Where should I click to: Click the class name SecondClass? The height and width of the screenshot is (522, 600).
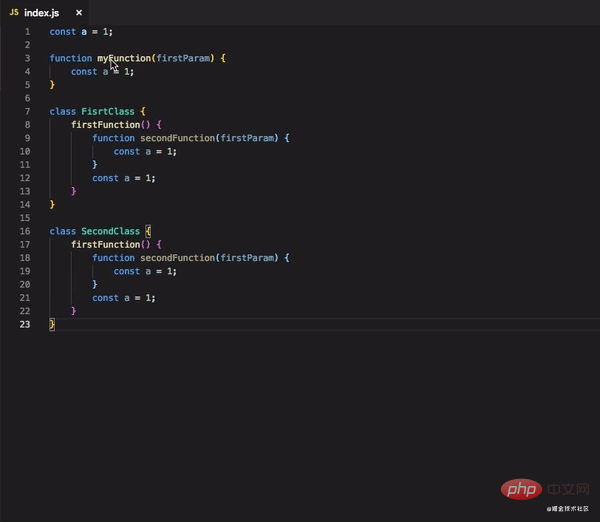(x=111, y=231)
